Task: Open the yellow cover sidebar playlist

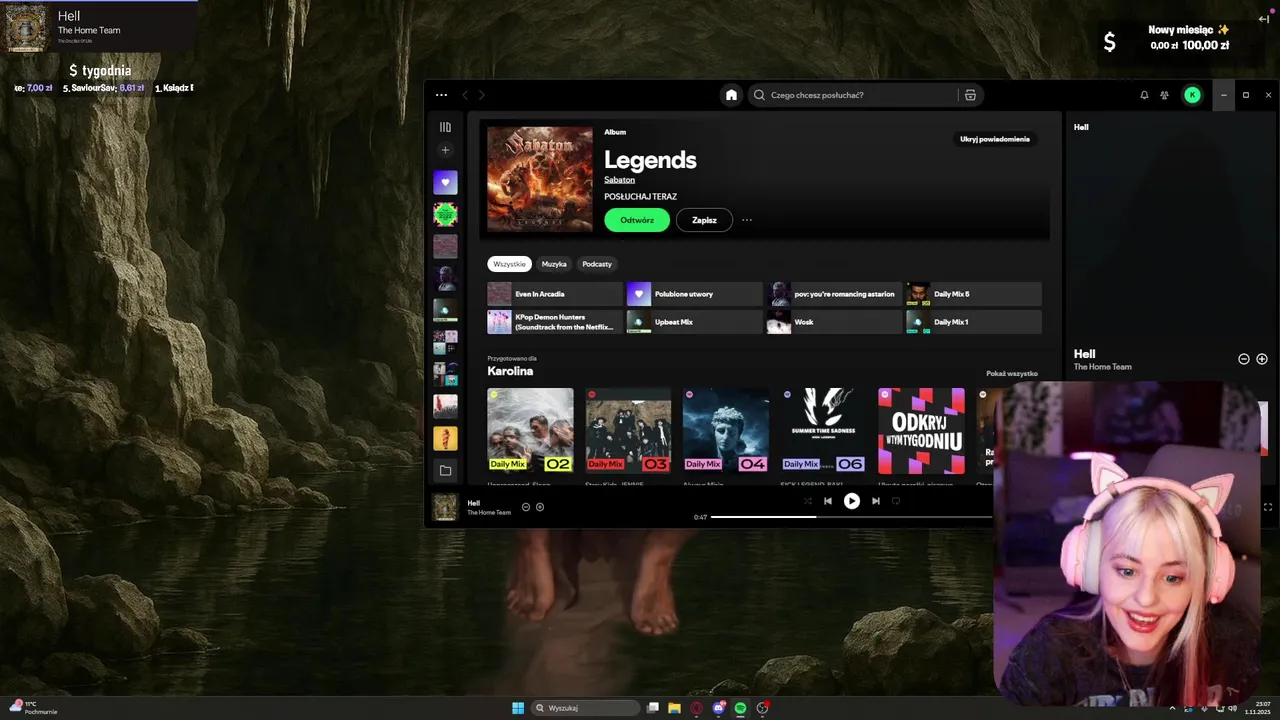Action: [x=445, y=438]
